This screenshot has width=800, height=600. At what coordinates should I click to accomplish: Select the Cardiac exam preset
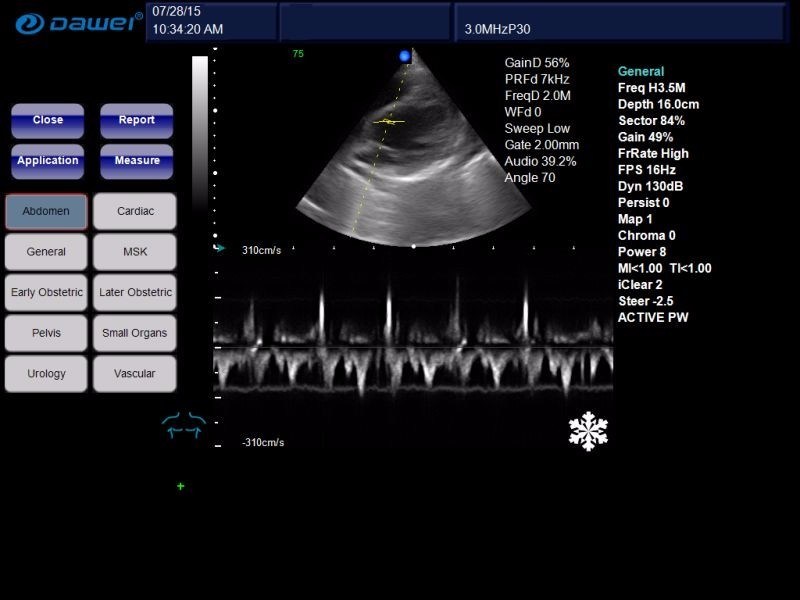135,211
